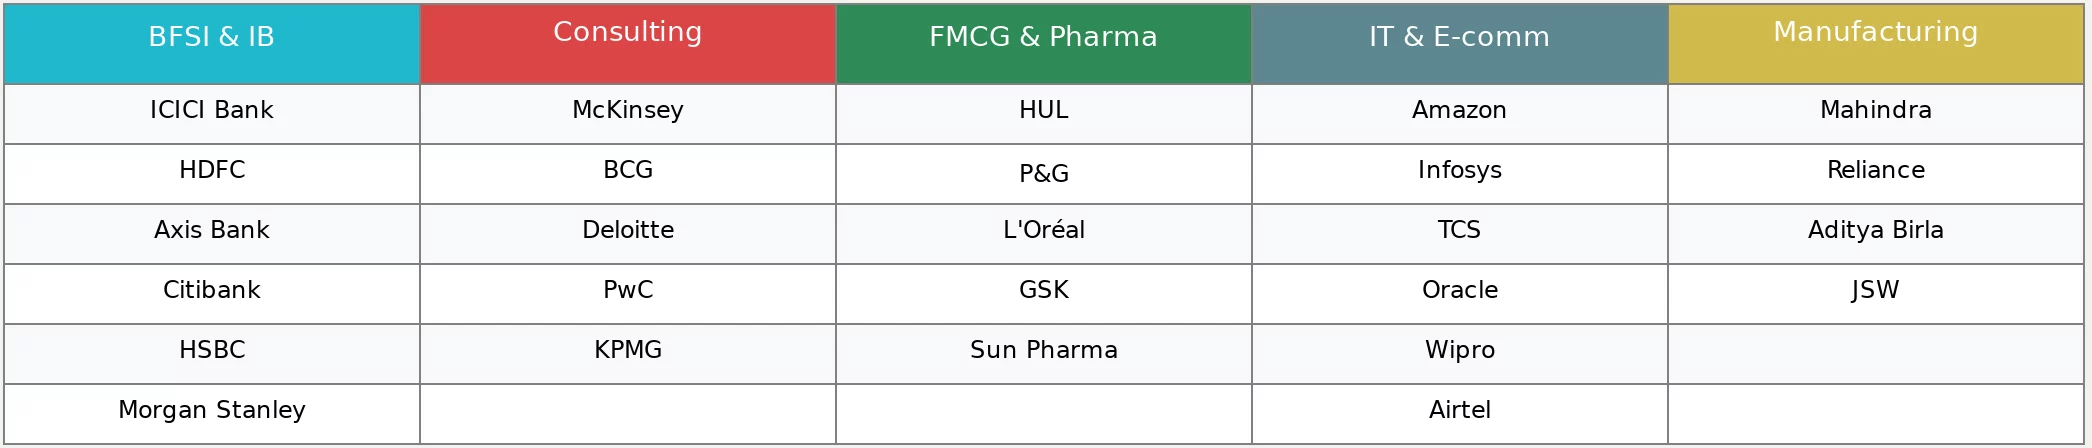The width and height of the screenshot is (2092, 448).
Task: Select the HUL cell
Action: pyautogui.click(x=1043, y=111)
